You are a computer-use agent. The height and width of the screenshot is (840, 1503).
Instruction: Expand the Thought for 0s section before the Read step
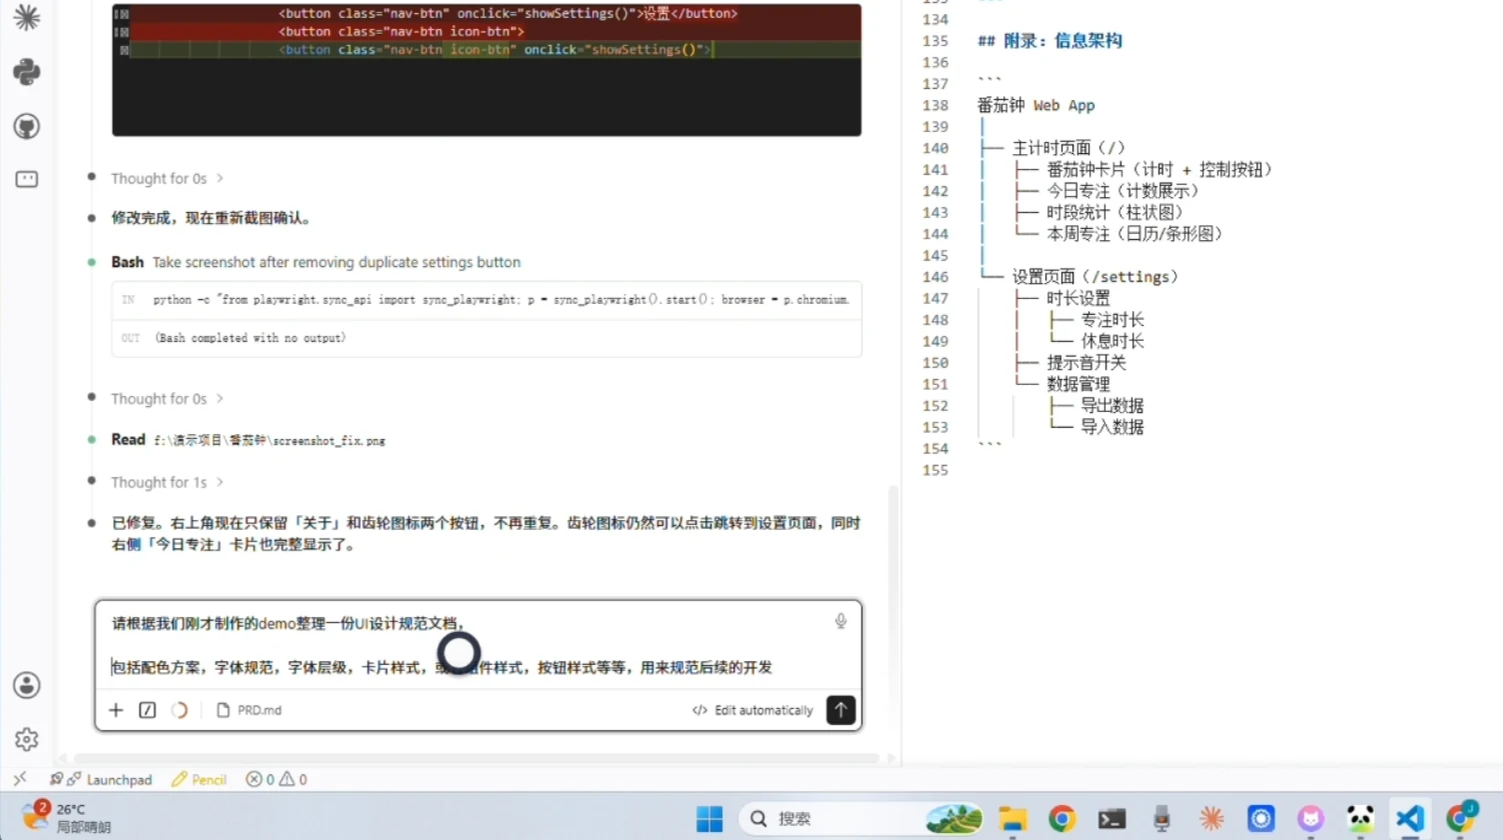click(x=167, y=398)
